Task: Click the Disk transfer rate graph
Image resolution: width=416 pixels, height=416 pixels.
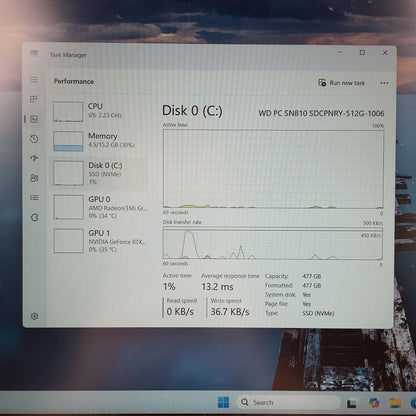Action: [x=273, y=243]
